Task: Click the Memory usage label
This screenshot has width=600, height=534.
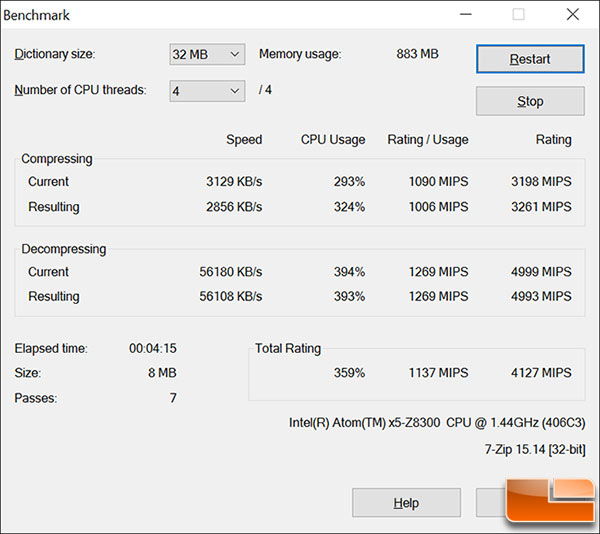Action: pos(300,54)
